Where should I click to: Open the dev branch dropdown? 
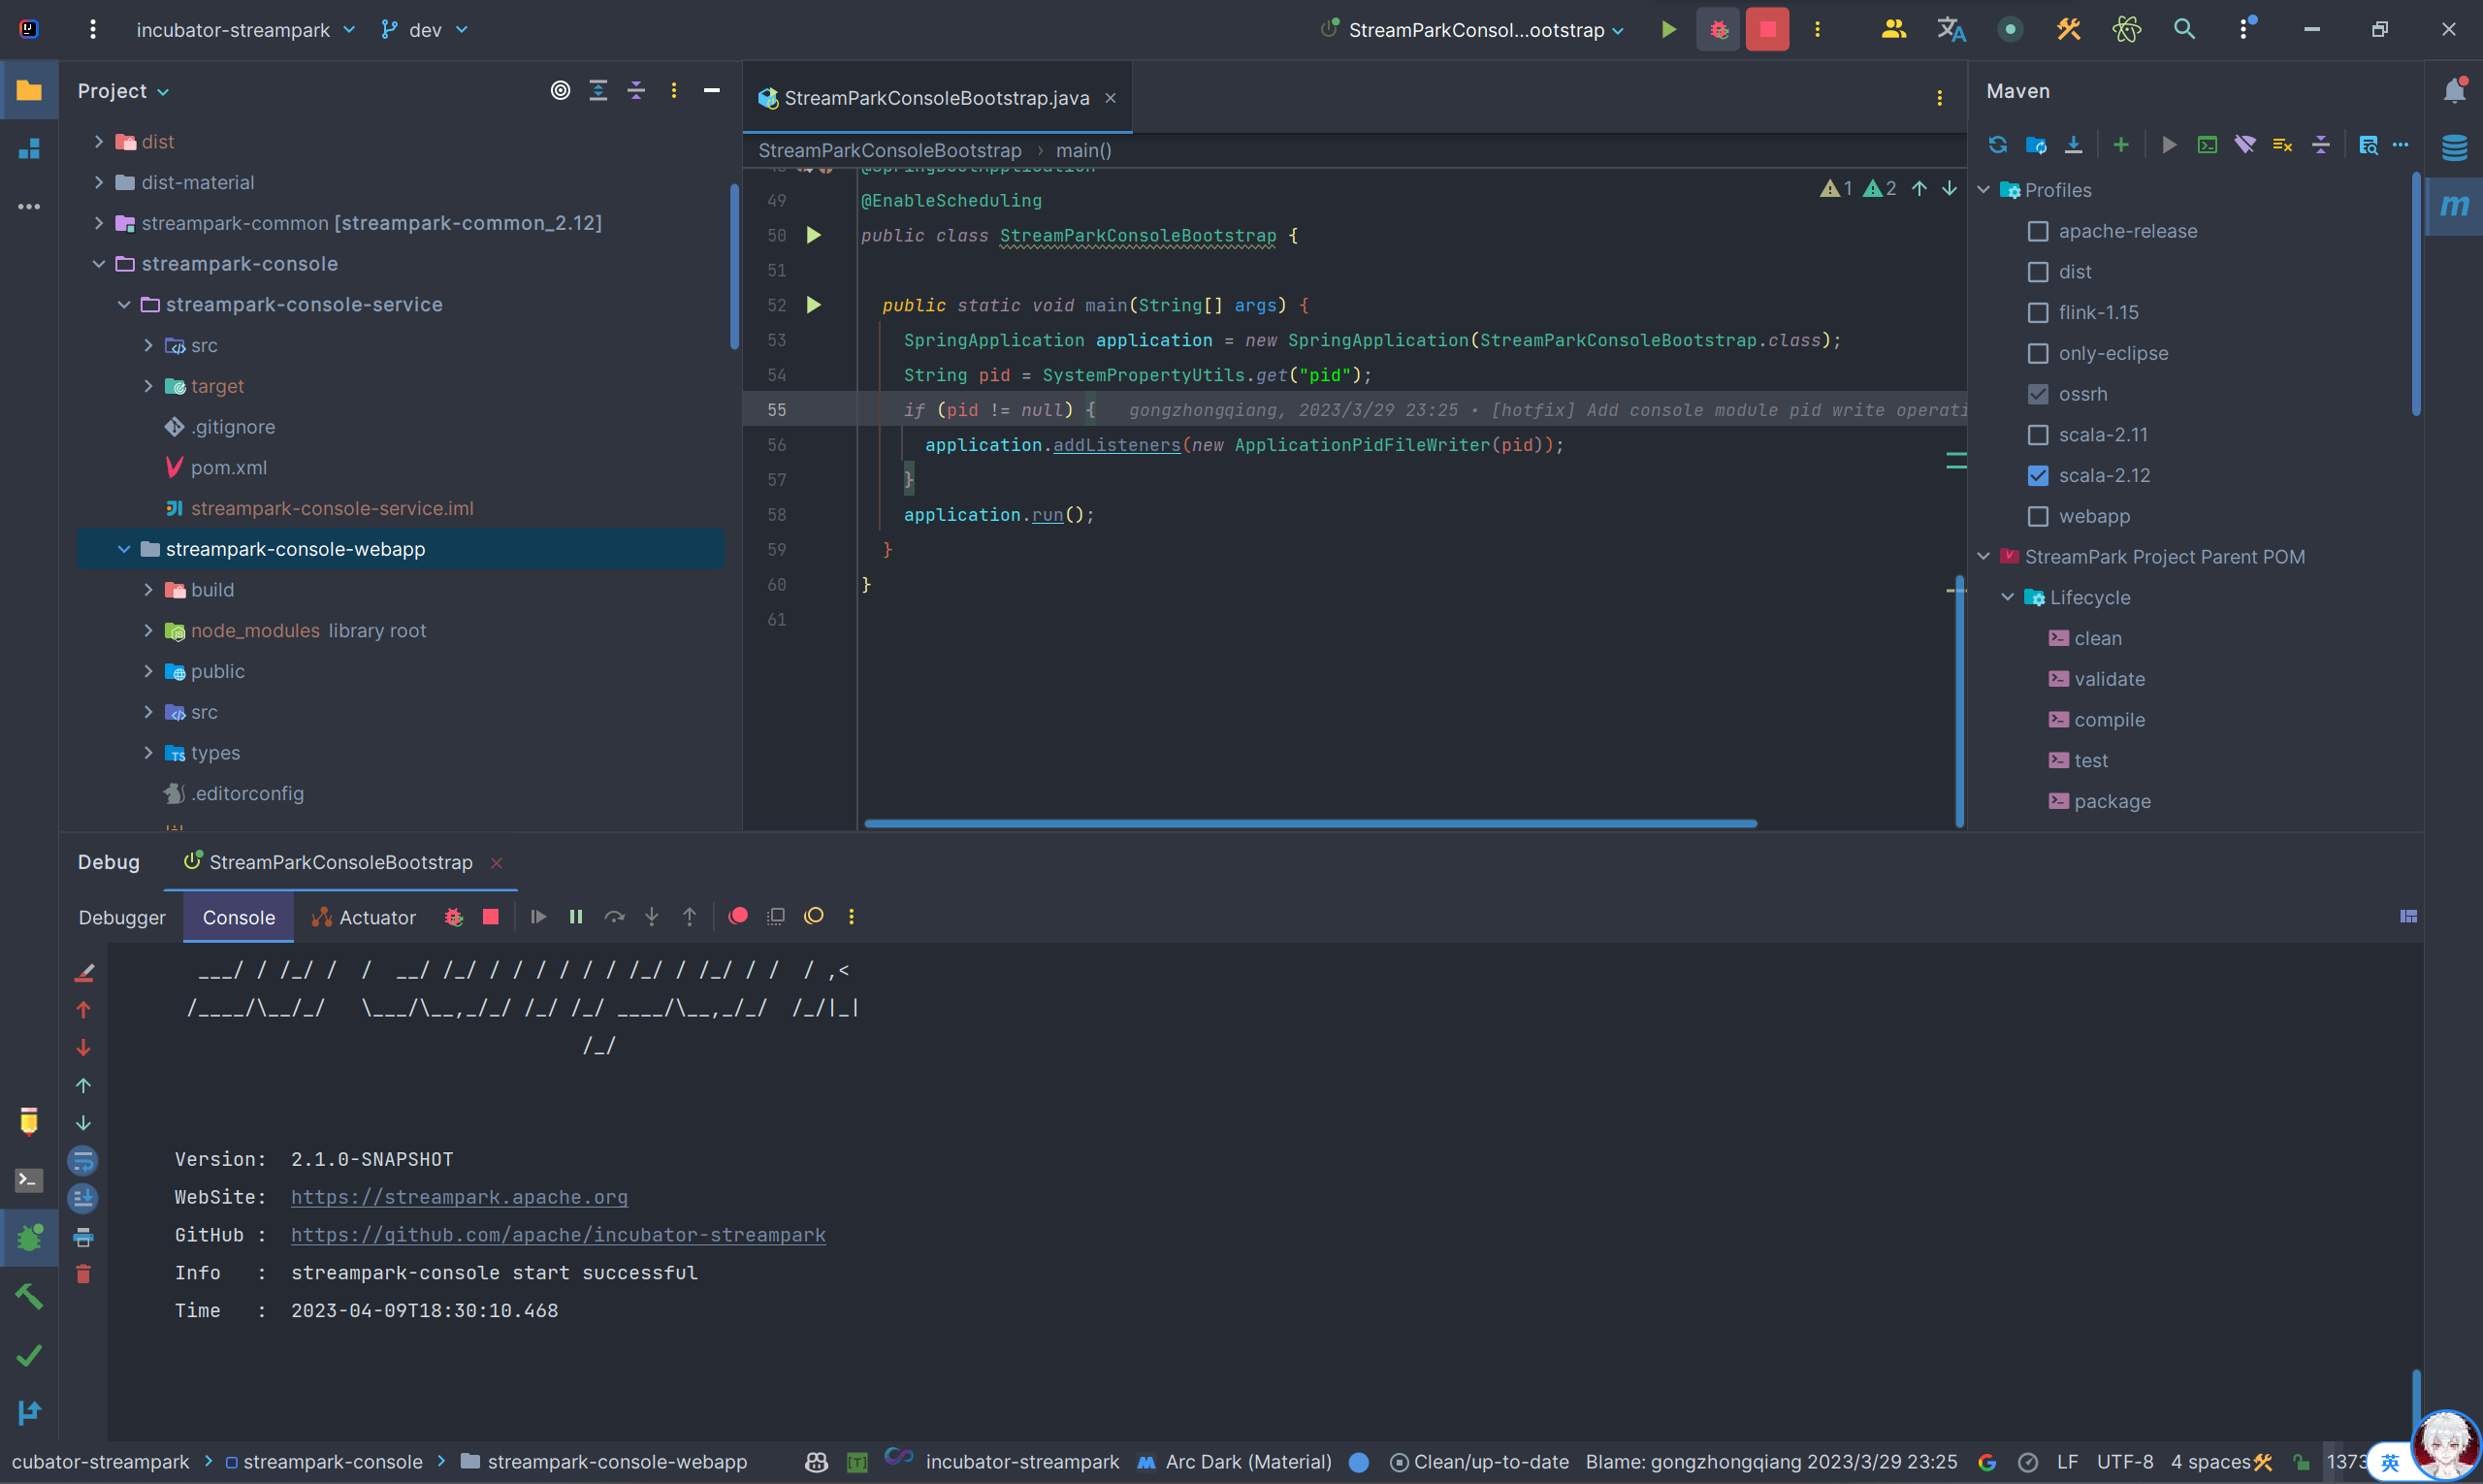coord(425,30)
